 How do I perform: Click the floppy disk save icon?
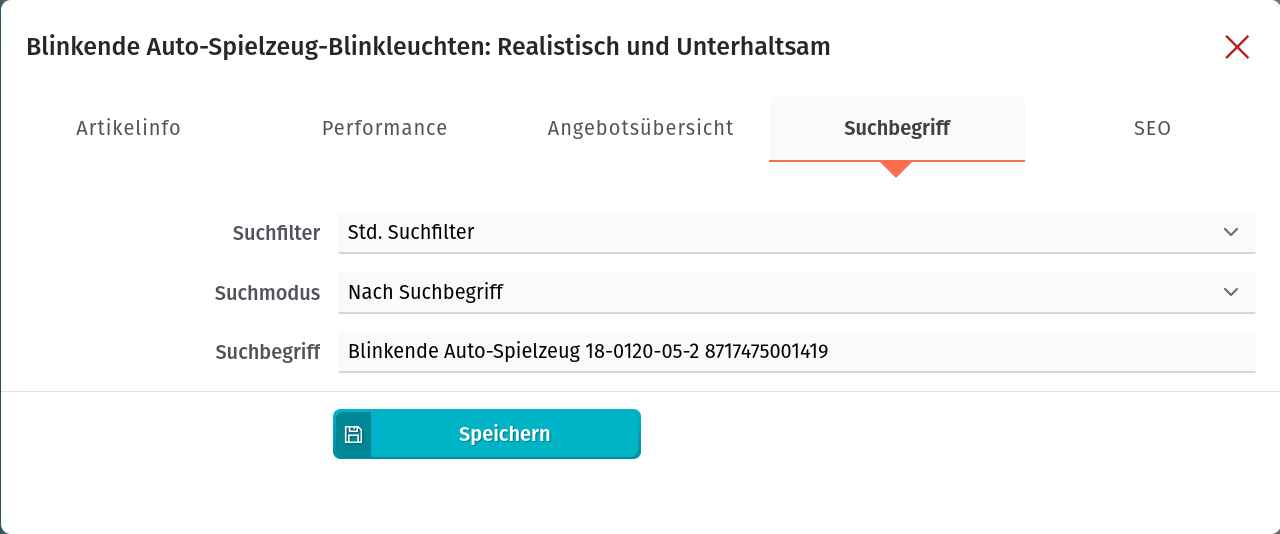pos(352,434)
